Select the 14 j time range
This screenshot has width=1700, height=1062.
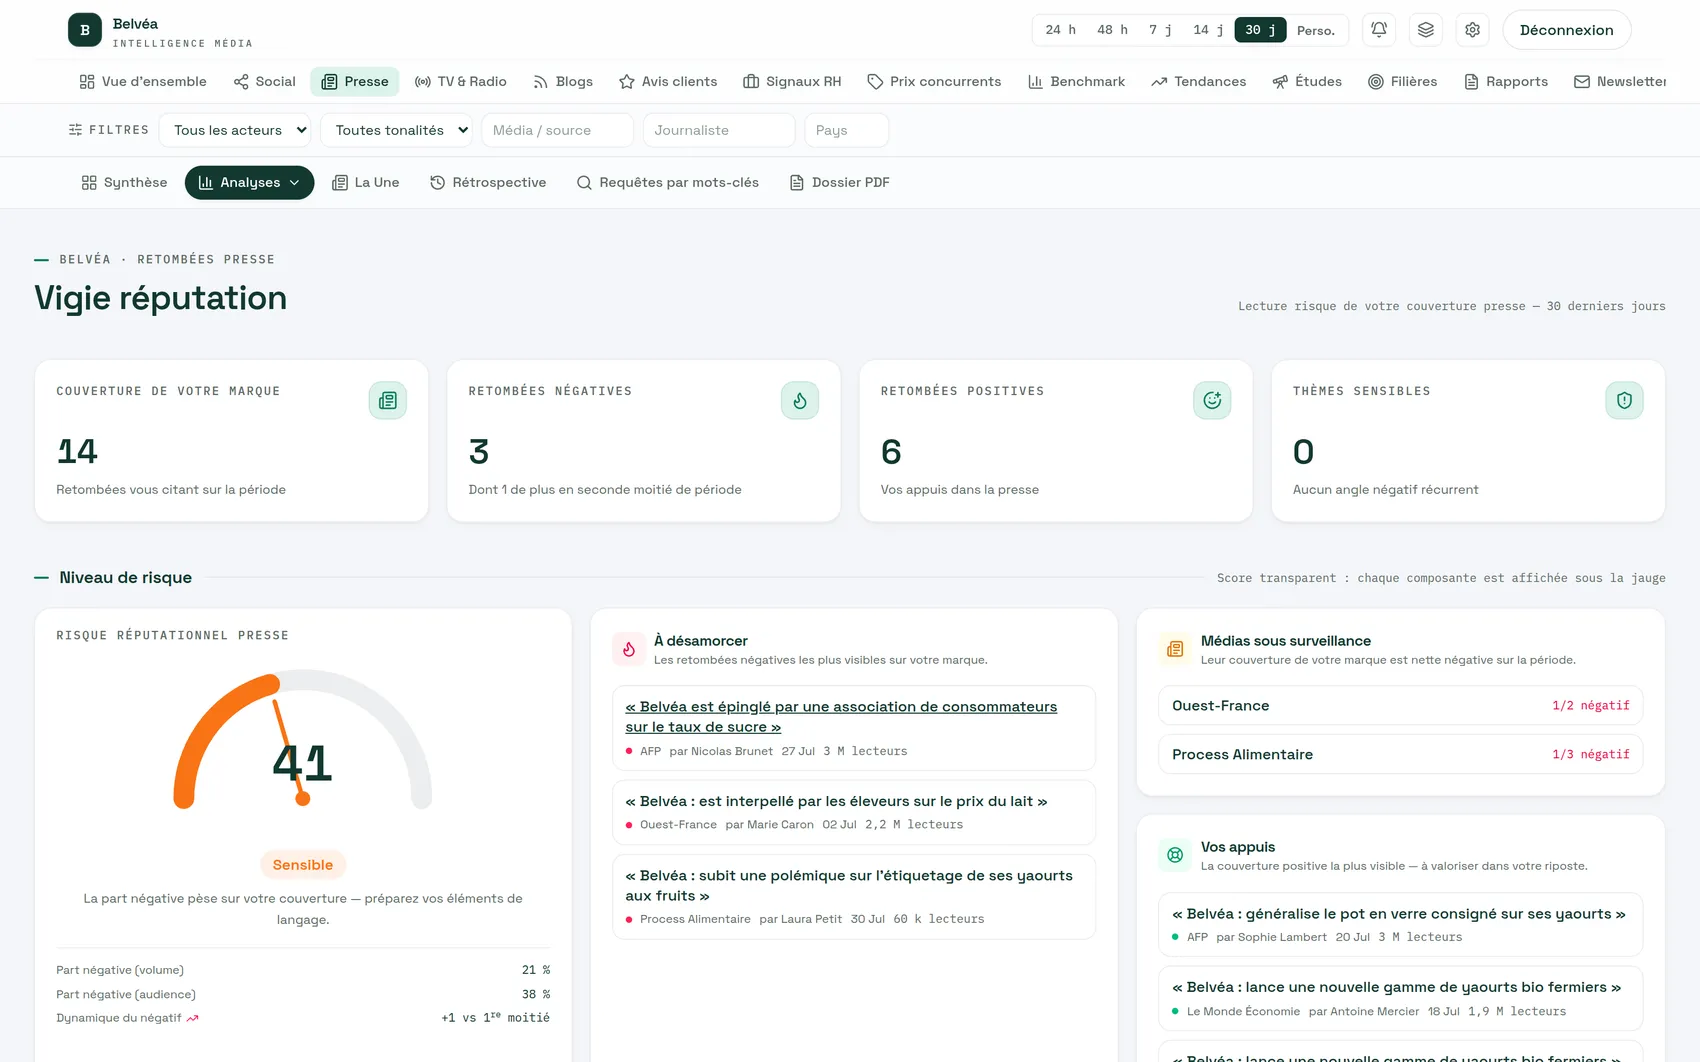point(1208,30)
